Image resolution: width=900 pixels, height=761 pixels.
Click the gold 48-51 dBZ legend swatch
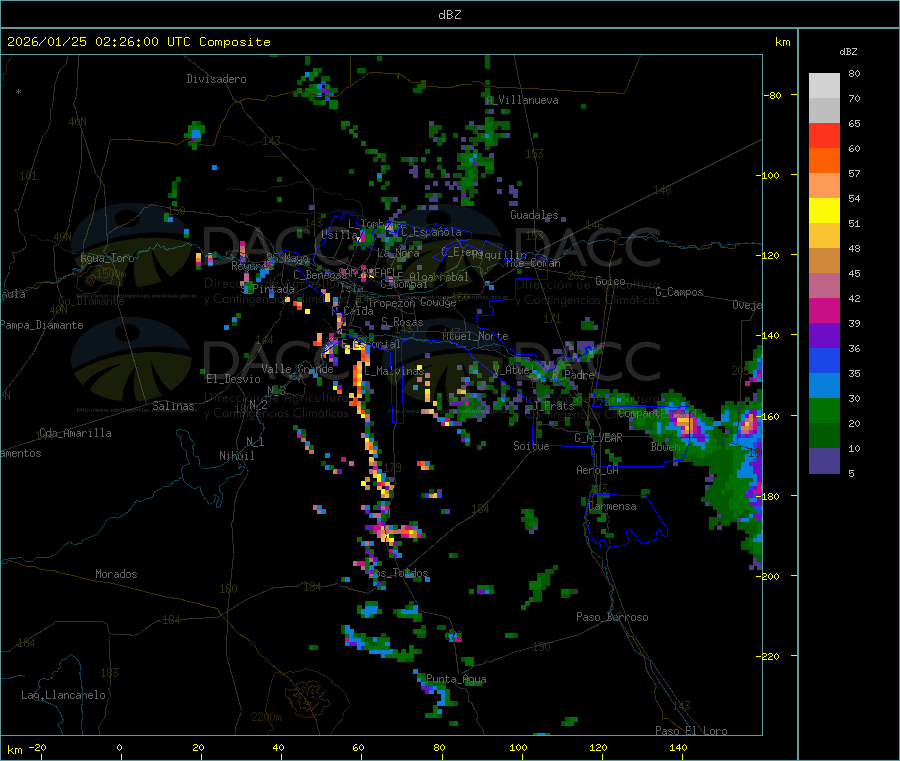[824, 236]
